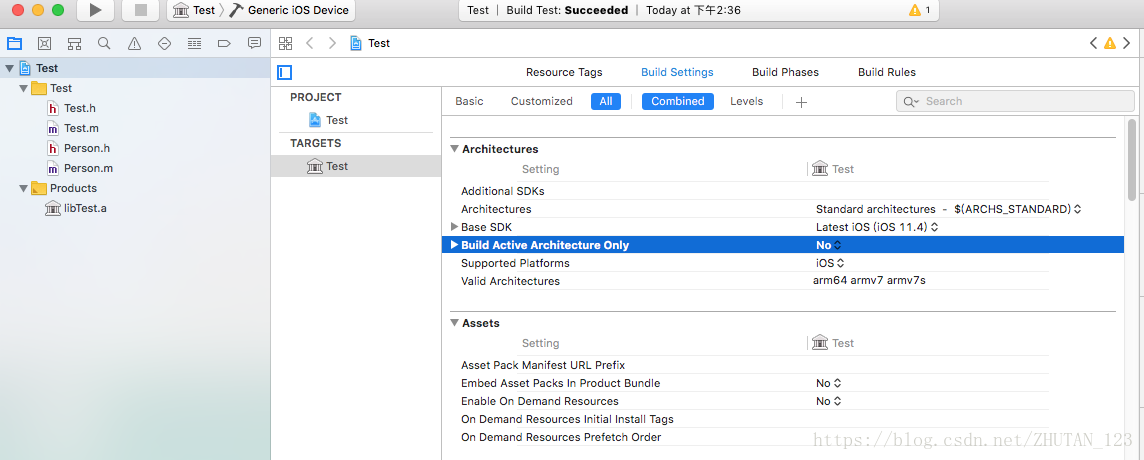Go forward with the right chevron
The width and height of the screenshot is (1144, 460).
click(x=333, y=43)
